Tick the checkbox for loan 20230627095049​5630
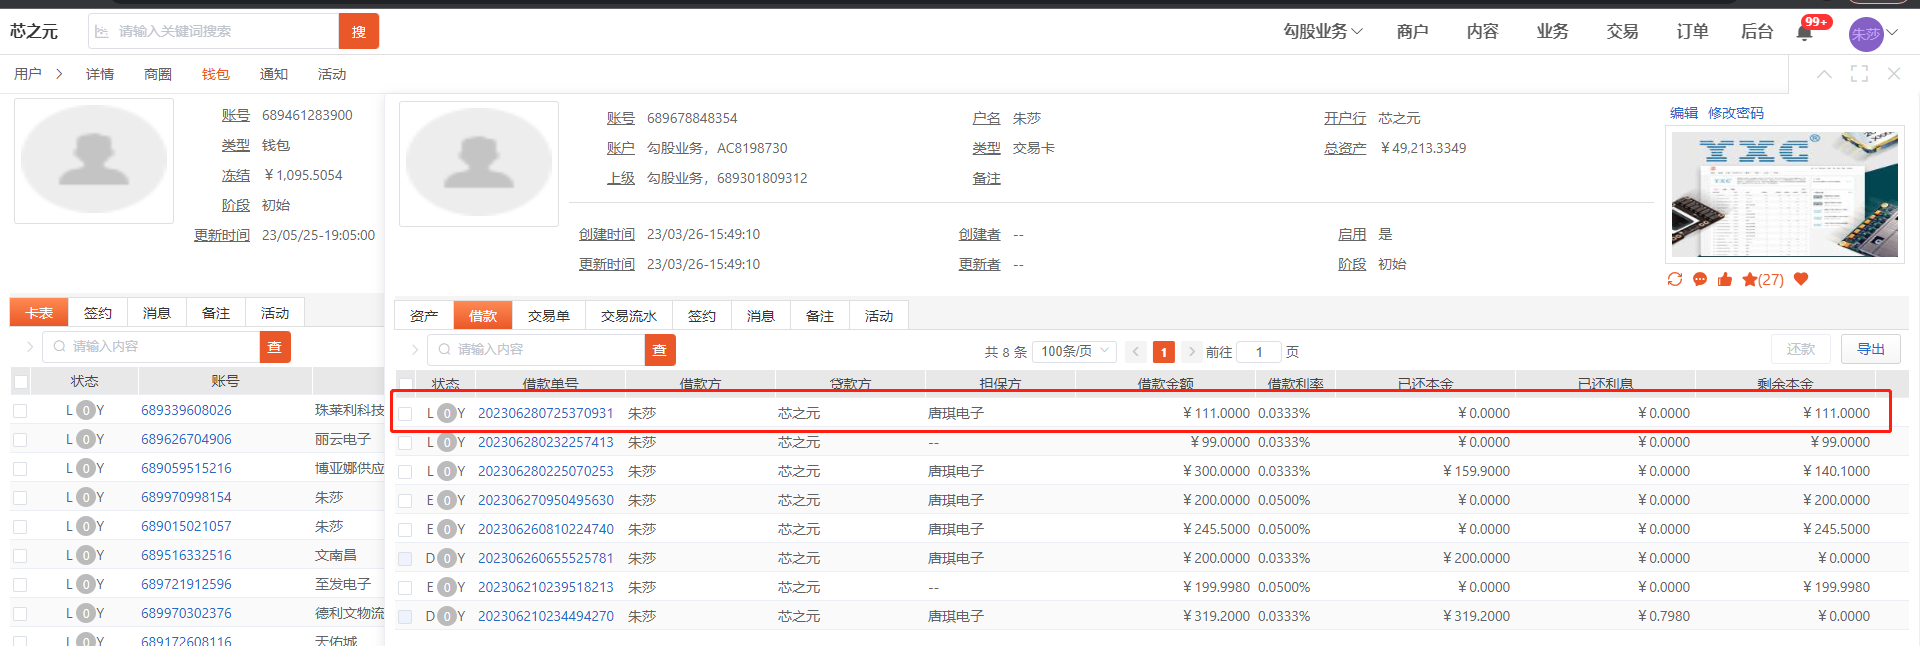The image size is (1920, 646). [x=405, y=500]
